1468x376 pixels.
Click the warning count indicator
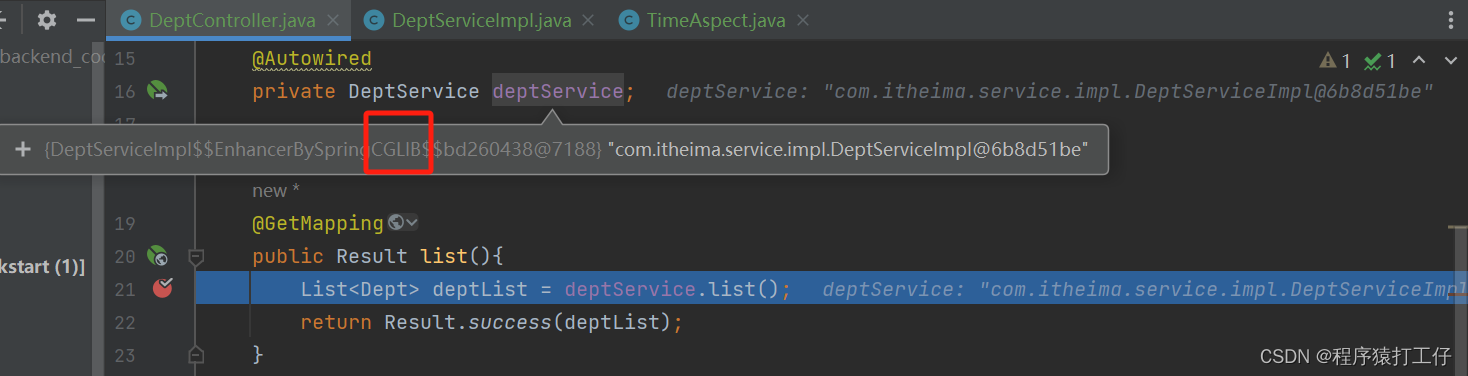pyautogui.click(x=1335, y=61)
